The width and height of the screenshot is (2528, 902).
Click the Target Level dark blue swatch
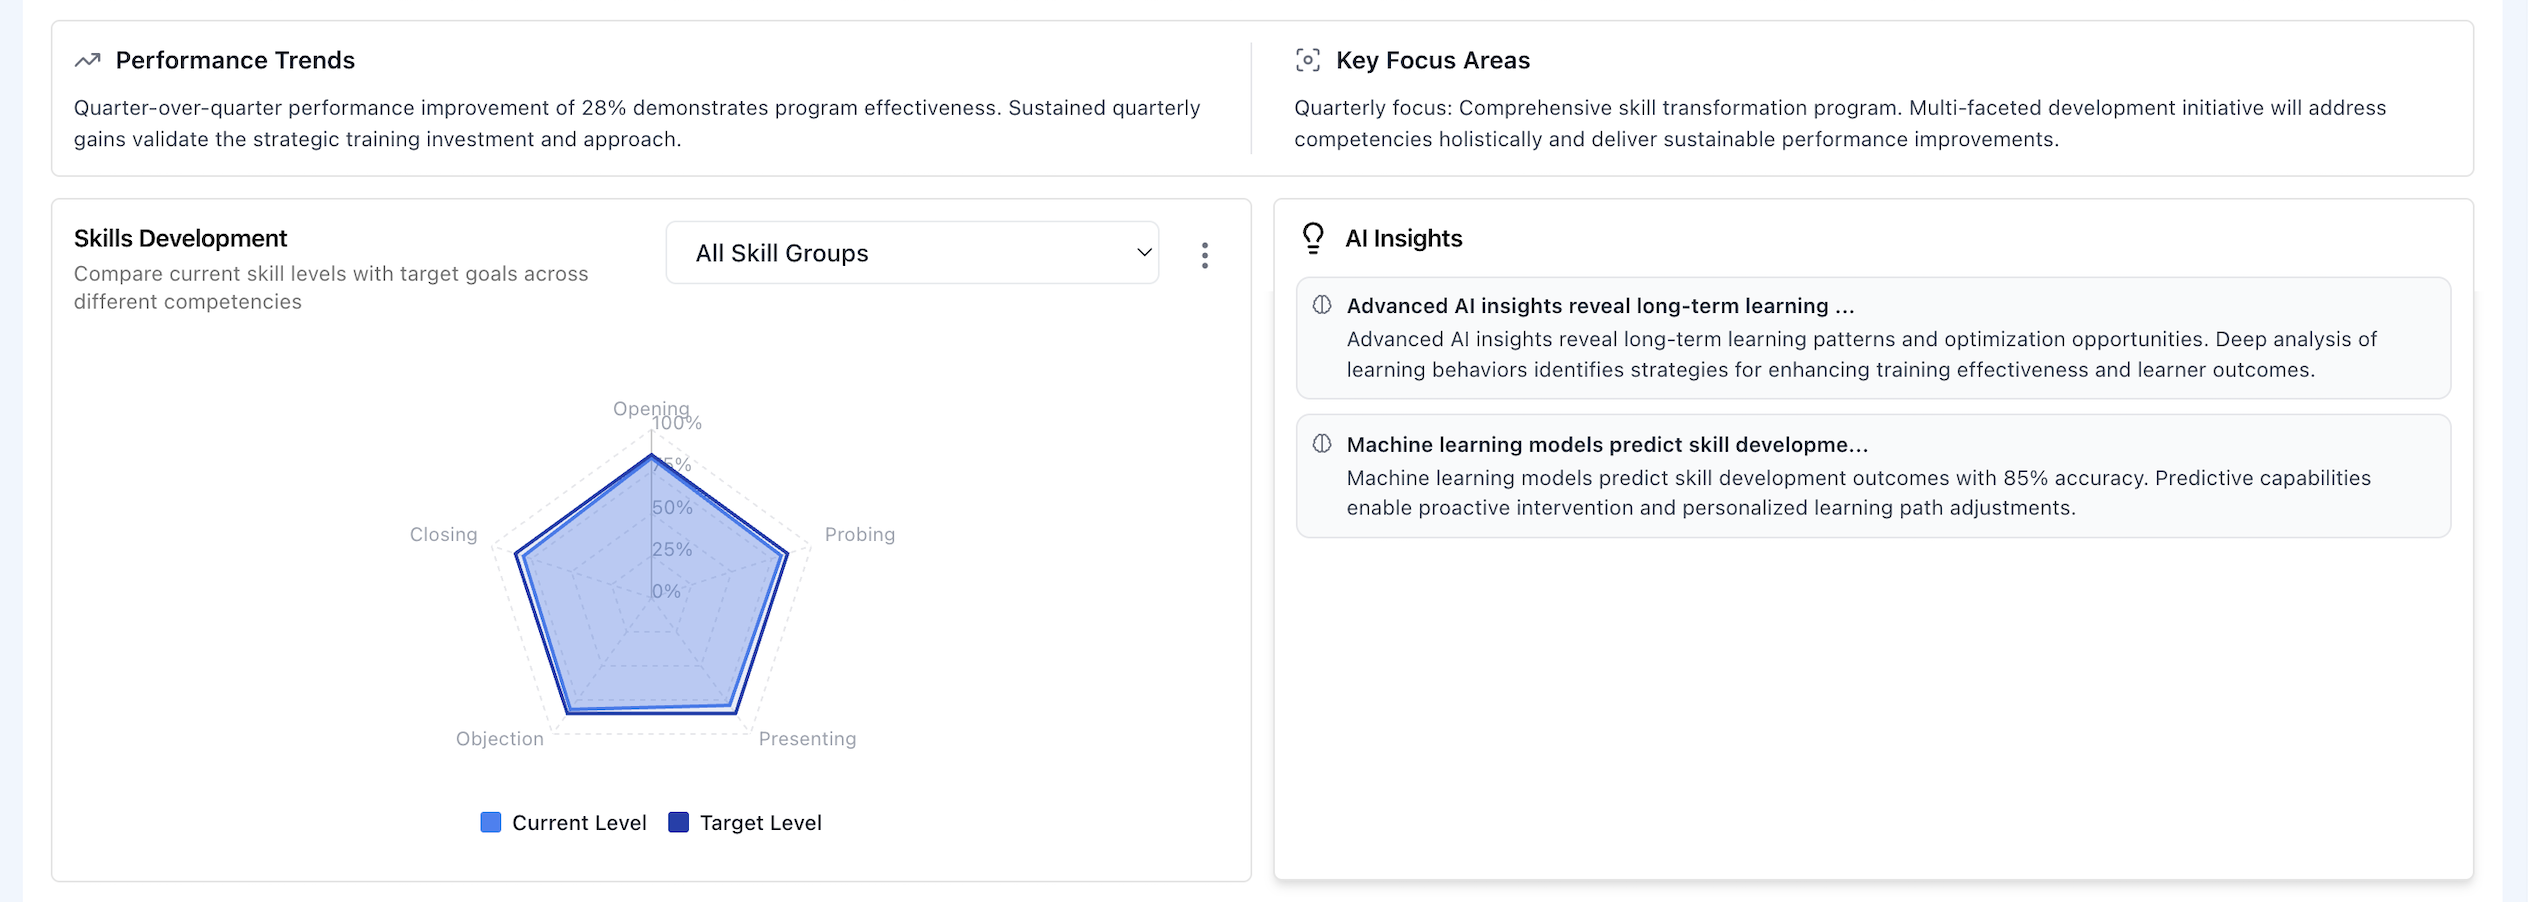click(678, 822)
